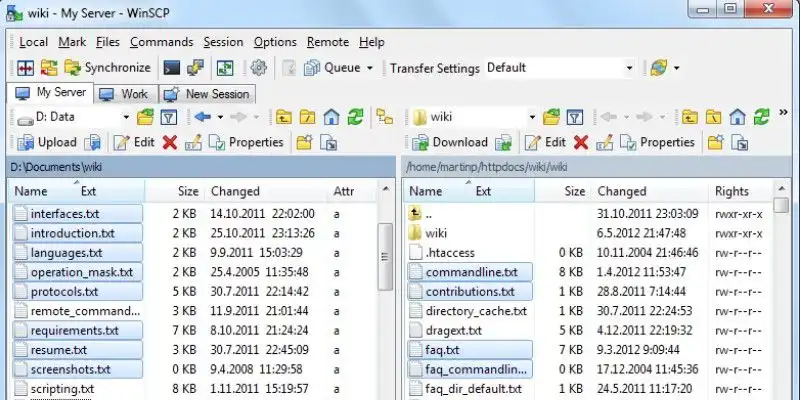This screenshot has width=800, height=400.
Task: Go to local home directory icon
Action: [331, 117]
